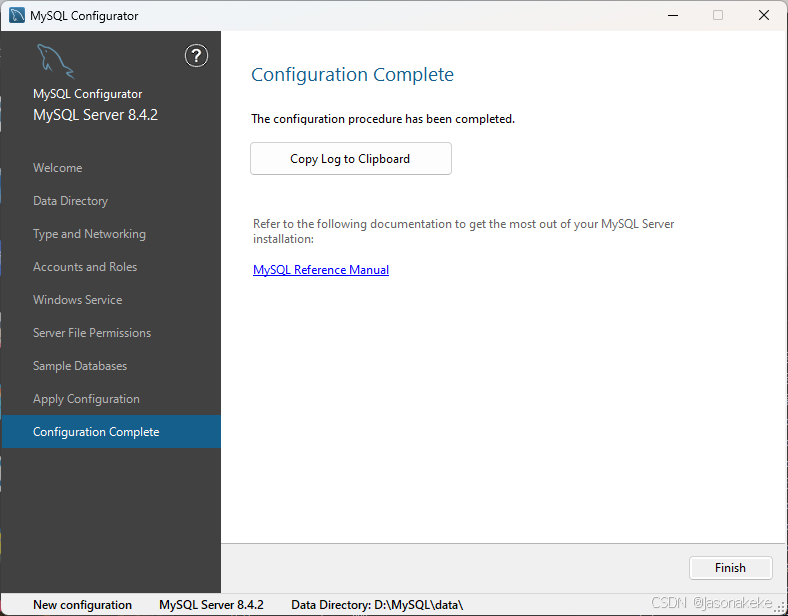Open the Type and Networking step
The width and height of the screenshot is (788, 616).
point(89,234)
